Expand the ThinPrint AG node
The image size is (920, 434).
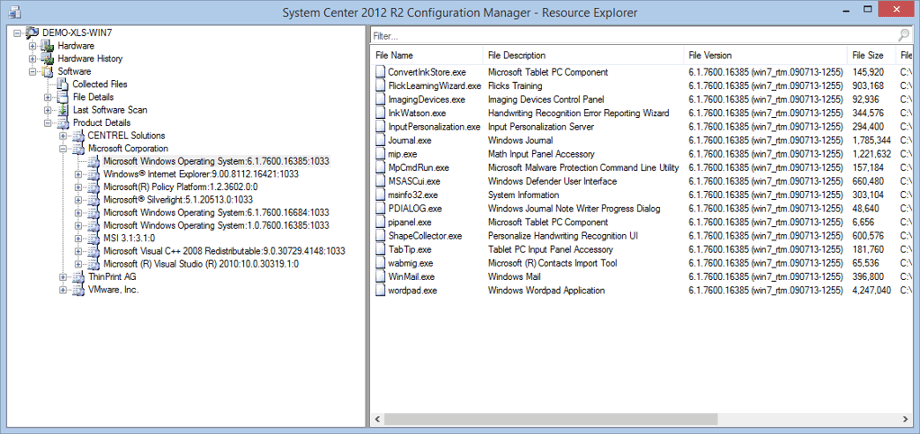63,277
